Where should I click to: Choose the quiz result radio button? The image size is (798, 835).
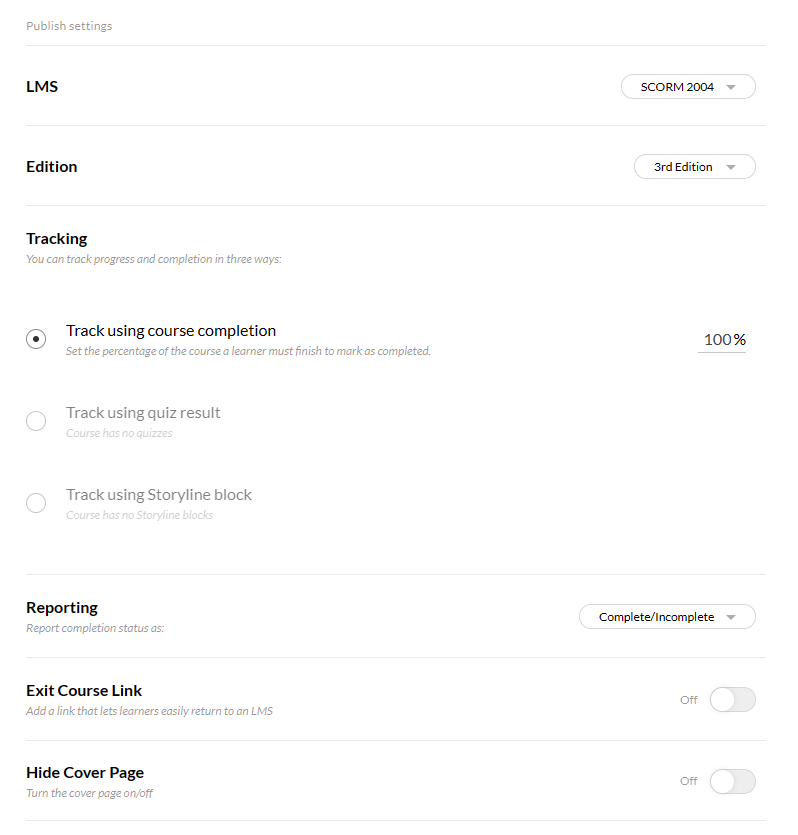tap(36, 421)
